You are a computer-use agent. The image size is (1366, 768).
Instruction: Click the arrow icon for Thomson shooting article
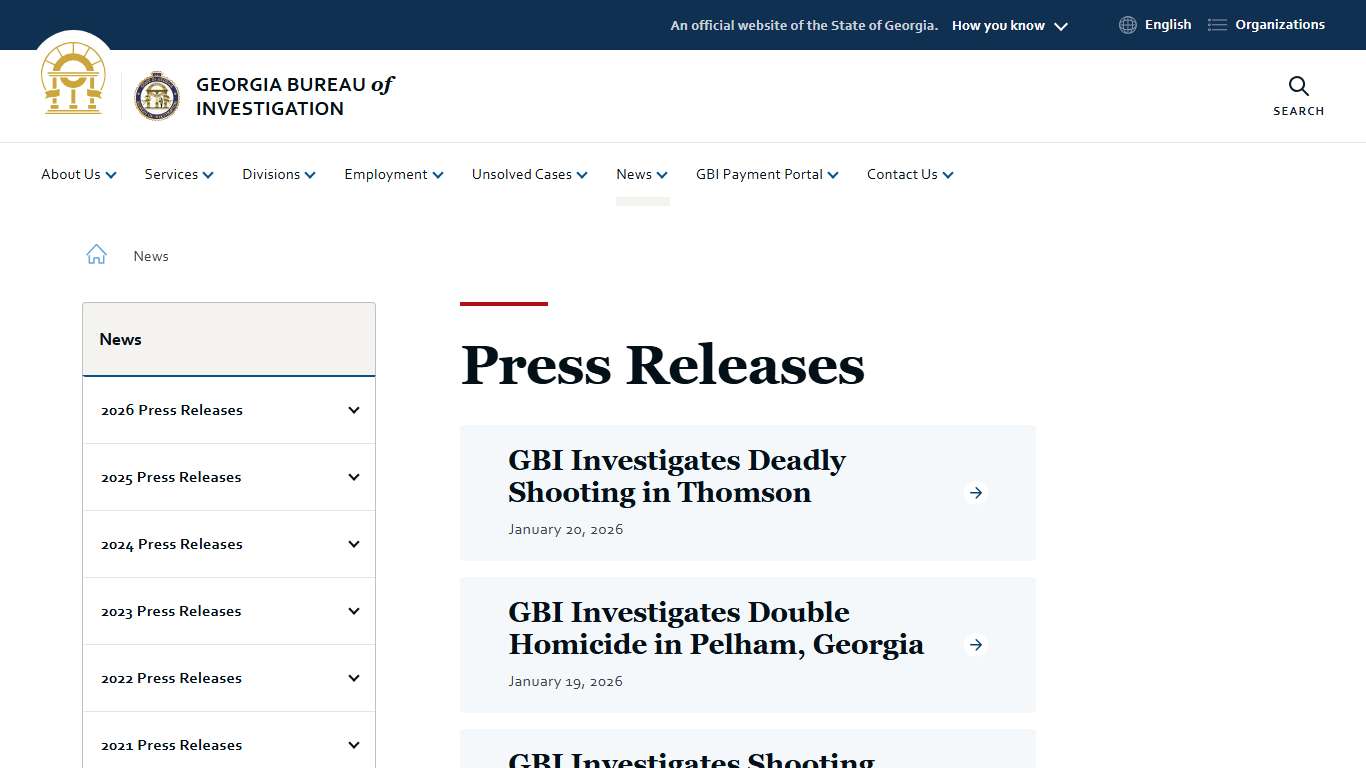975,492
